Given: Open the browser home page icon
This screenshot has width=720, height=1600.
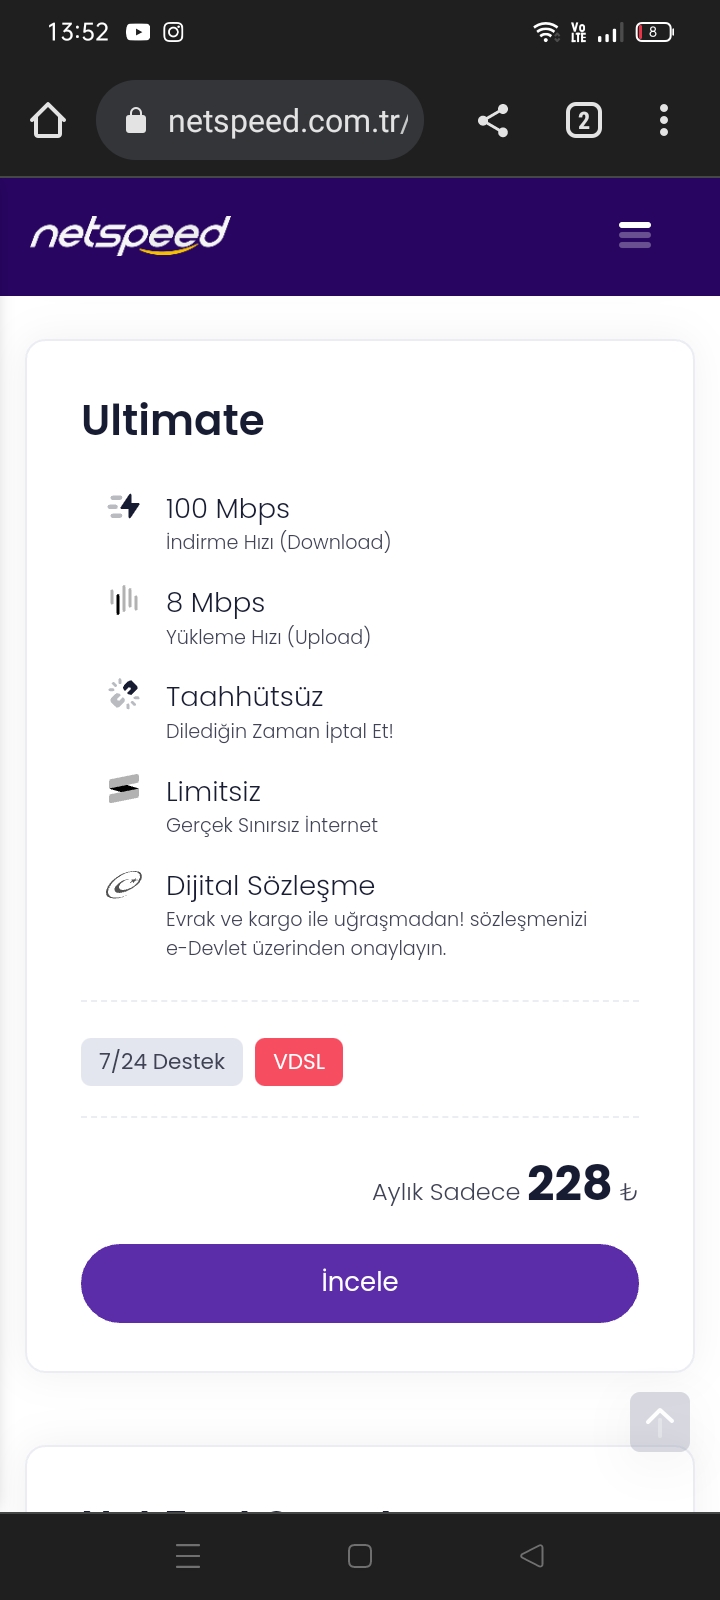Looking at the screenshot, I should 48,121.
